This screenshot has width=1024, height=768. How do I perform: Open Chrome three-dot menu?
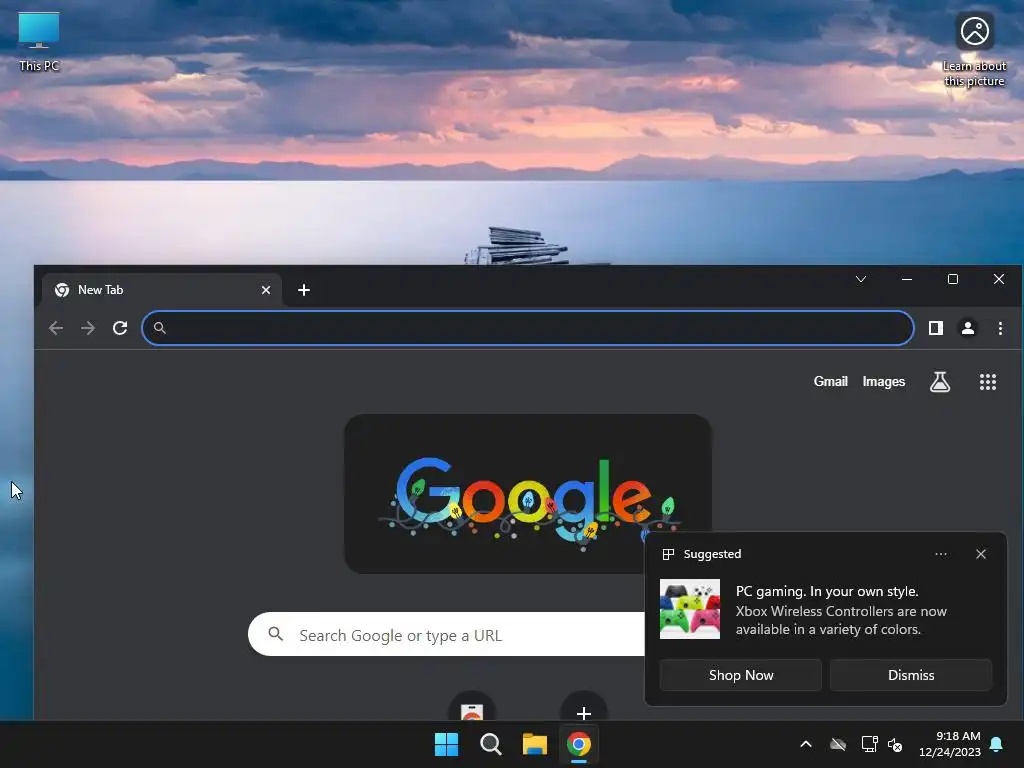1000,328
